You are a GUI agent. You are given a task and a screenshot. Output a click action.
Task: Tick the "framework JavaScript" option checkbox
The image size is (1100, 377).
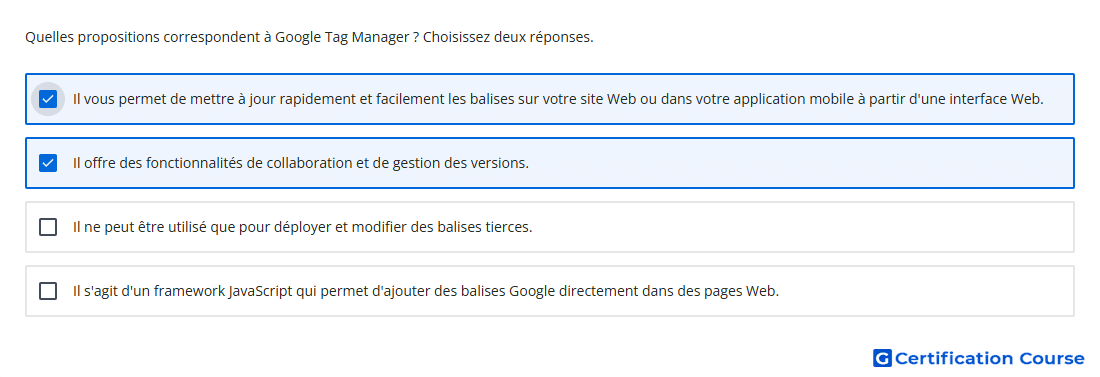(x=48, y=291)
